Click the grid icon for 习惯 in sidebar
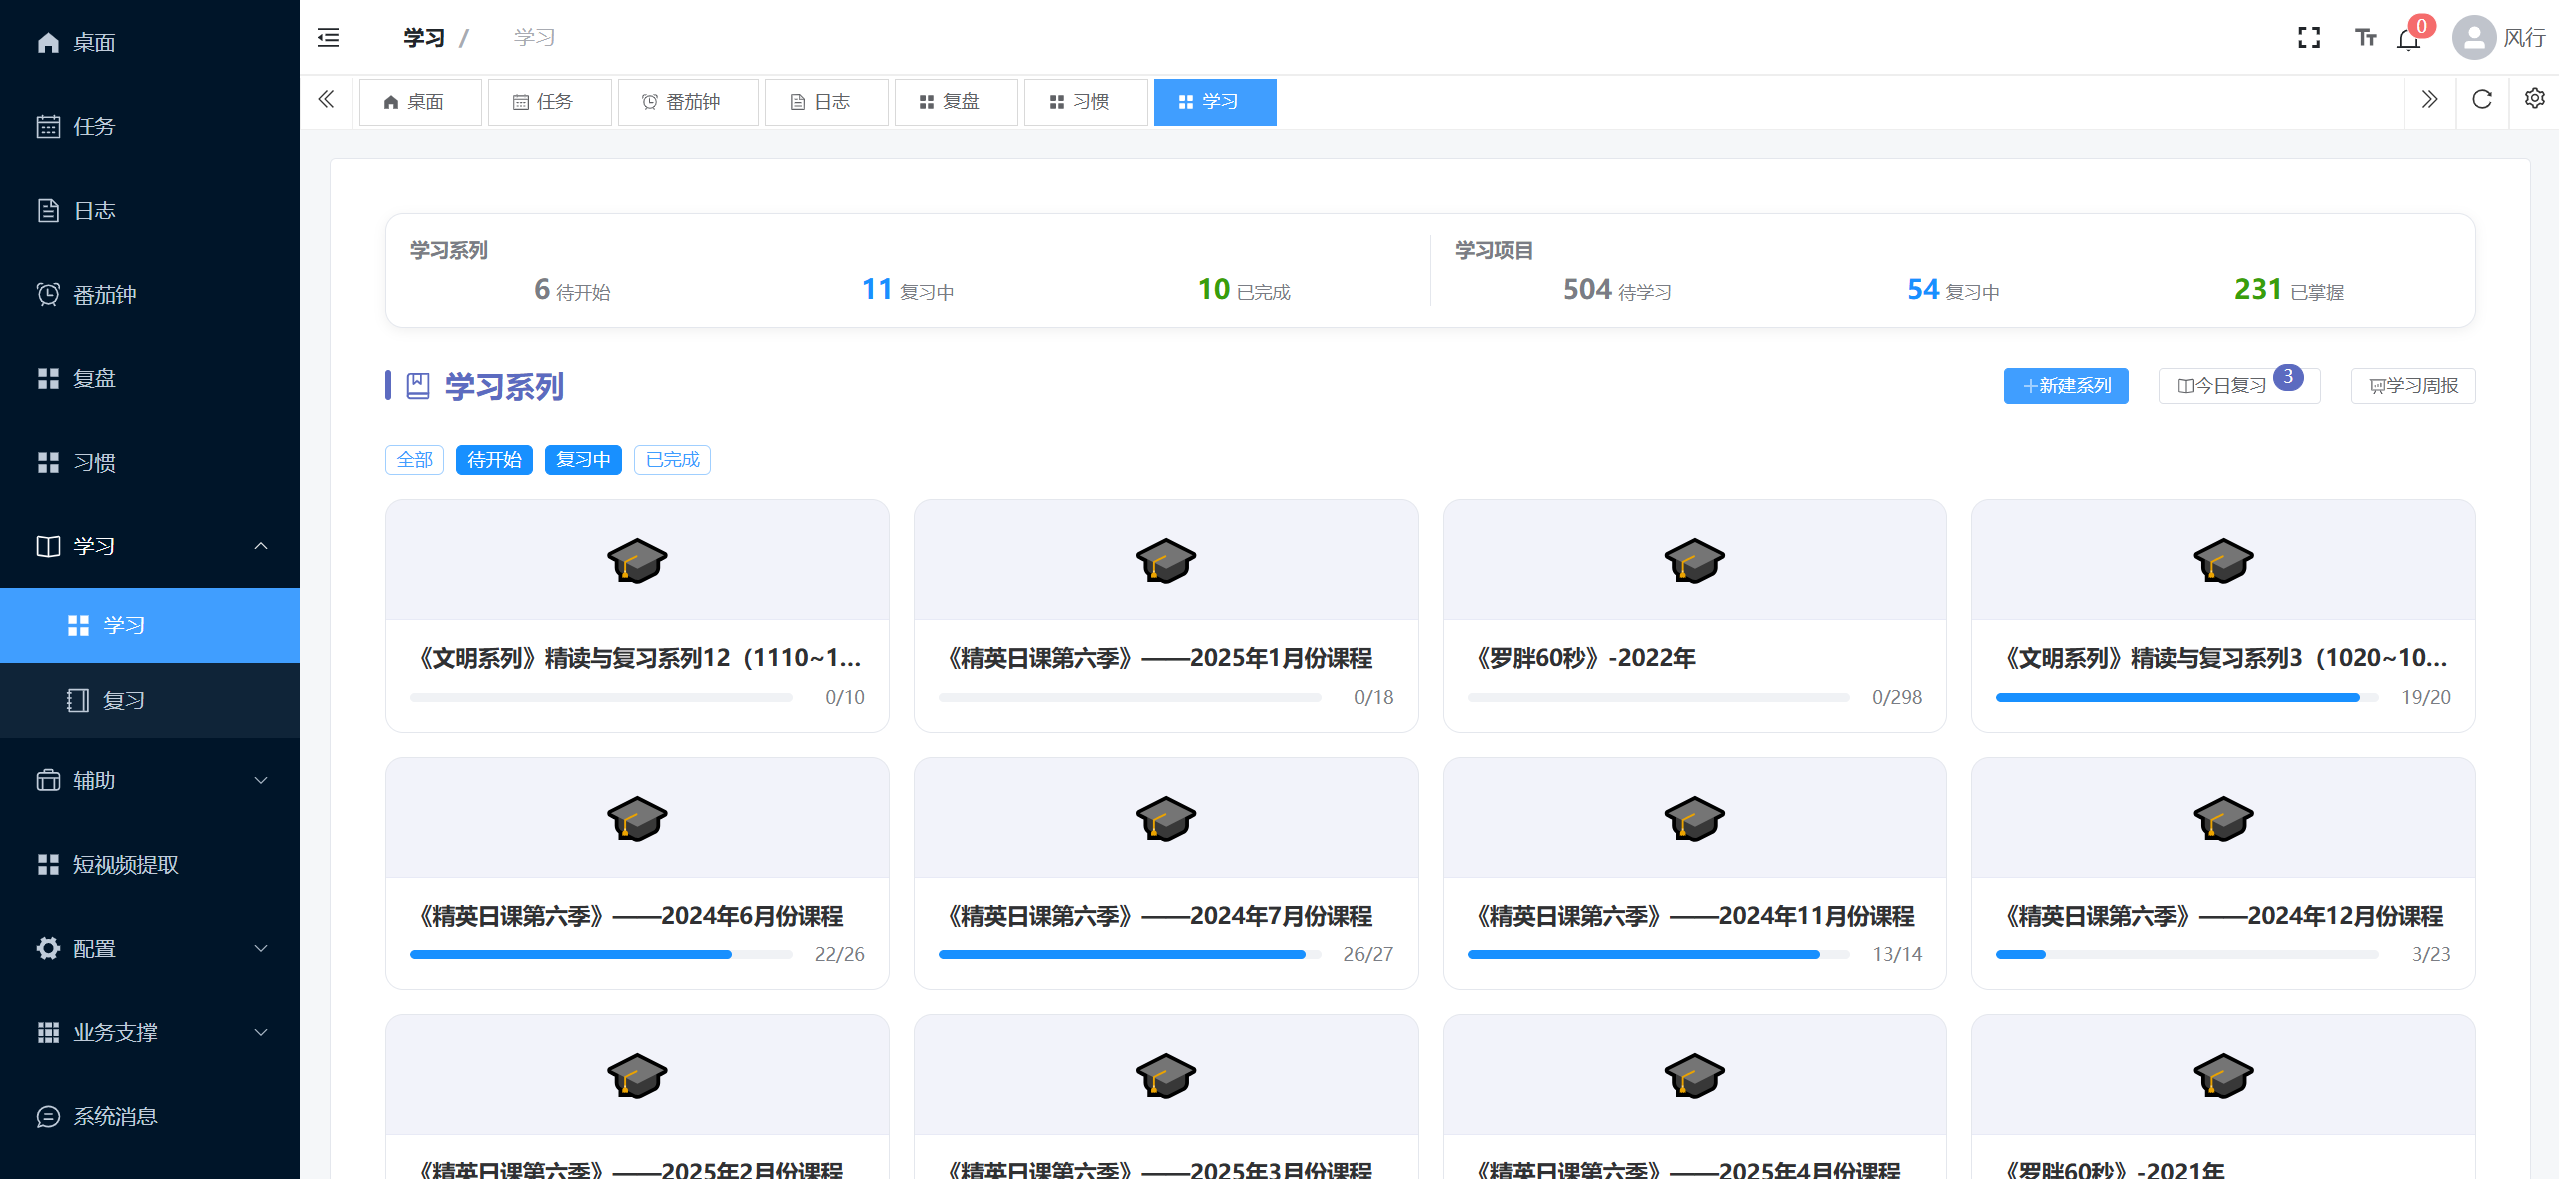This screenshot has height=1179, width=2559. click(48, 462)
